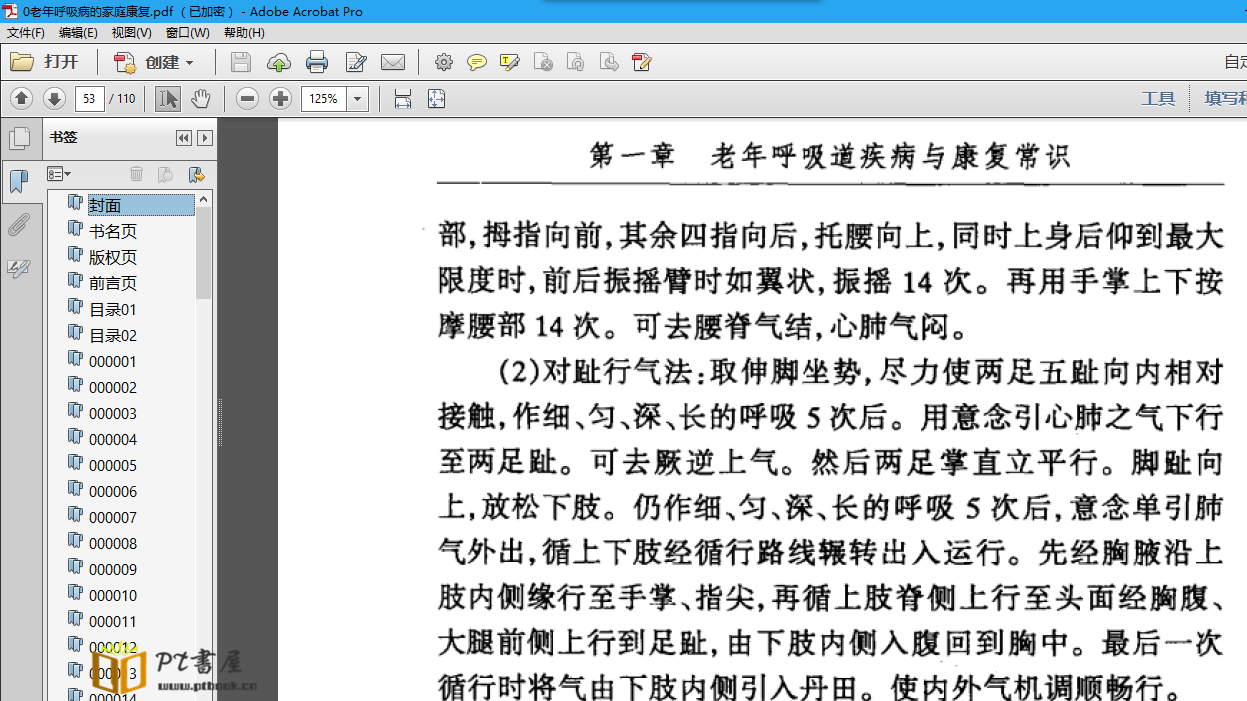Click the expand current bookmark icon
This screenshot has width=1247, height=701.
point(196,174)
